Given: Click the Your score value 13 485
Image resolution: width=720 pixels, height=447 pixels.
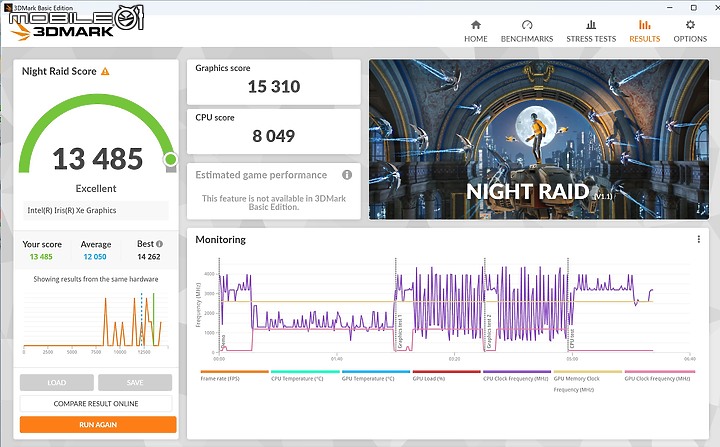Looking at the screenshot, I should point(41,257).
